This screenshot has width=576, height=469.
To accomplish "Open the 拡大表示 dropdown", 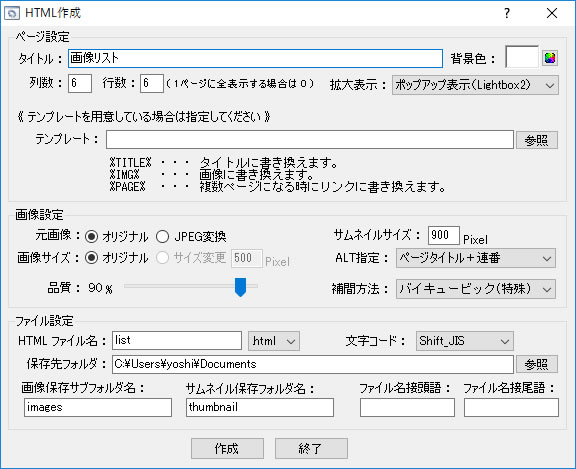I will coord(475,85).
